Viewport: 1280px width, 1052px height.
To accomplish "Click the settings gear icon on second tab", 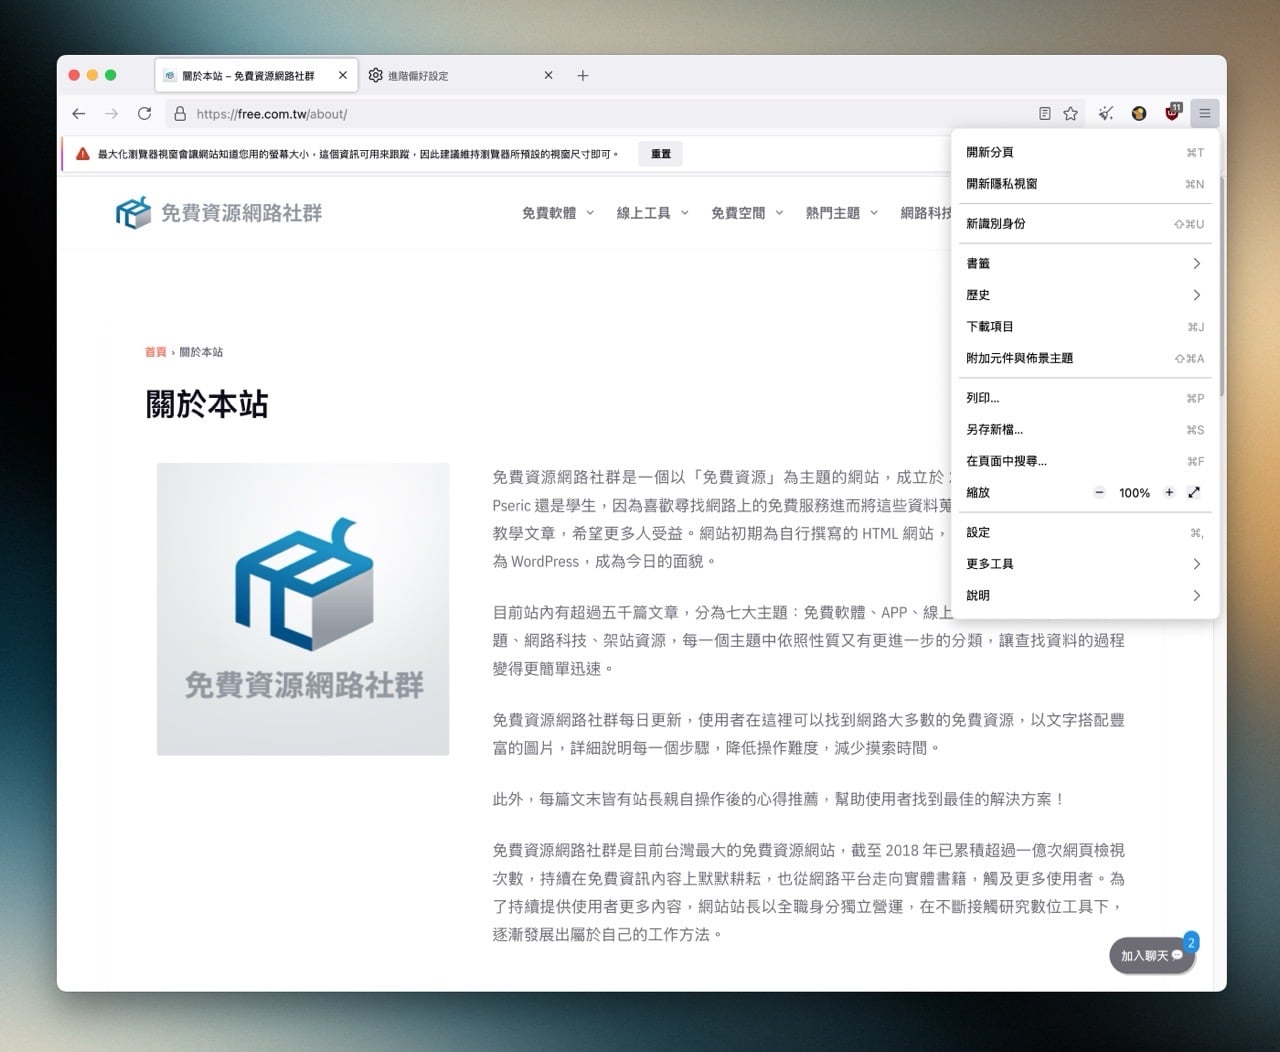I will pos(376,75).
